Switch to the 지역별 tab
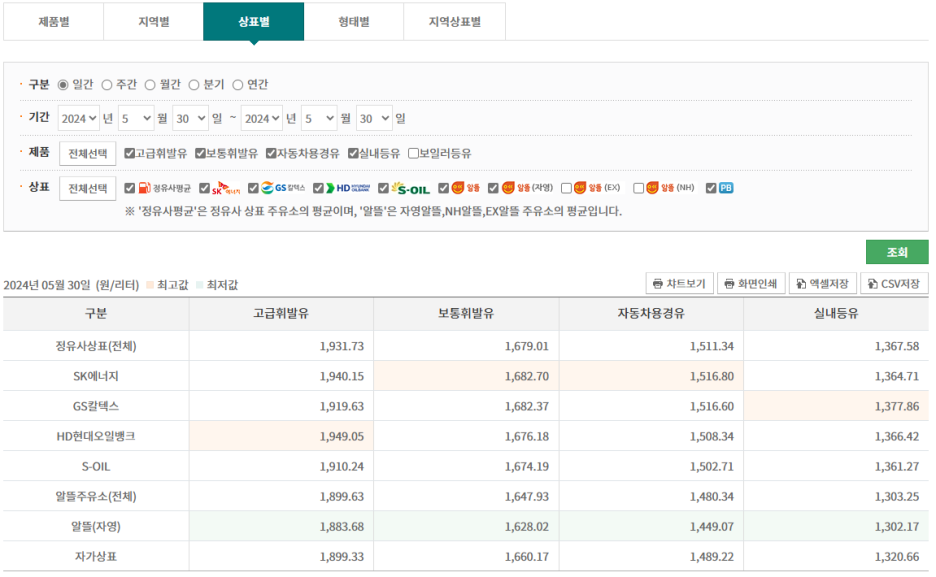 (x=153, y=21)
